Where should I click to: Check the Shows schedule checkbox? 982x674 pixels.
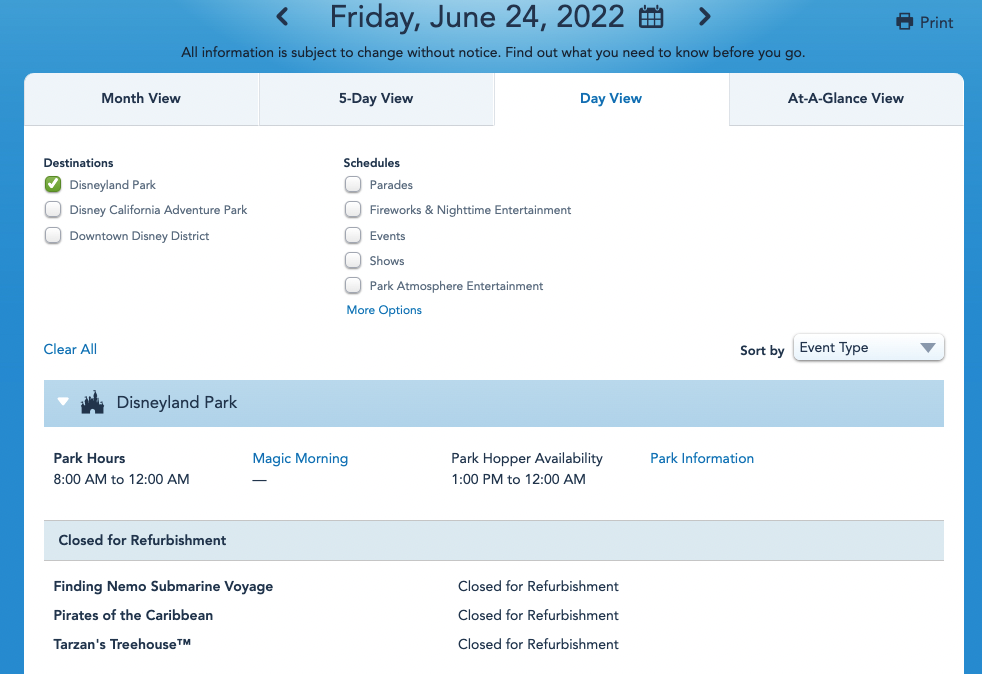pyautogui.click(x=353, y=261)
